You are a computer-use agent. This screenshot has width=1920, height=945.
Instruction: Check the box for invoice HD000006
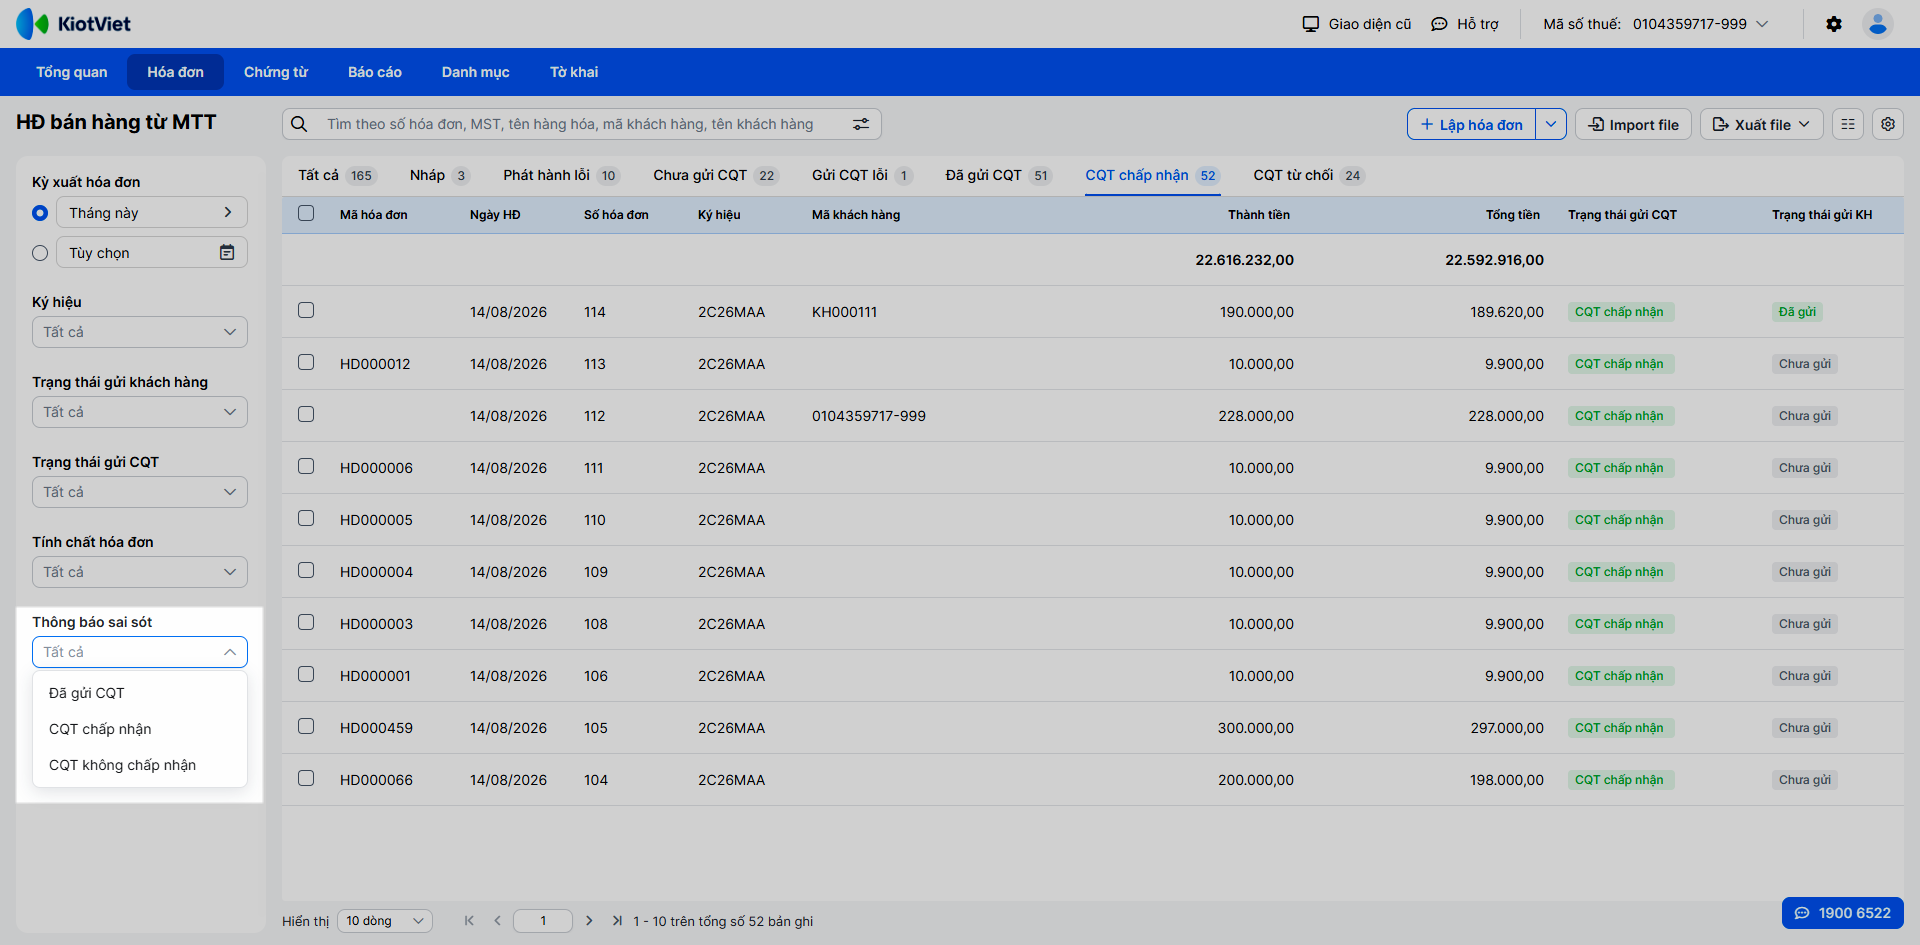[x=306, y=466]
